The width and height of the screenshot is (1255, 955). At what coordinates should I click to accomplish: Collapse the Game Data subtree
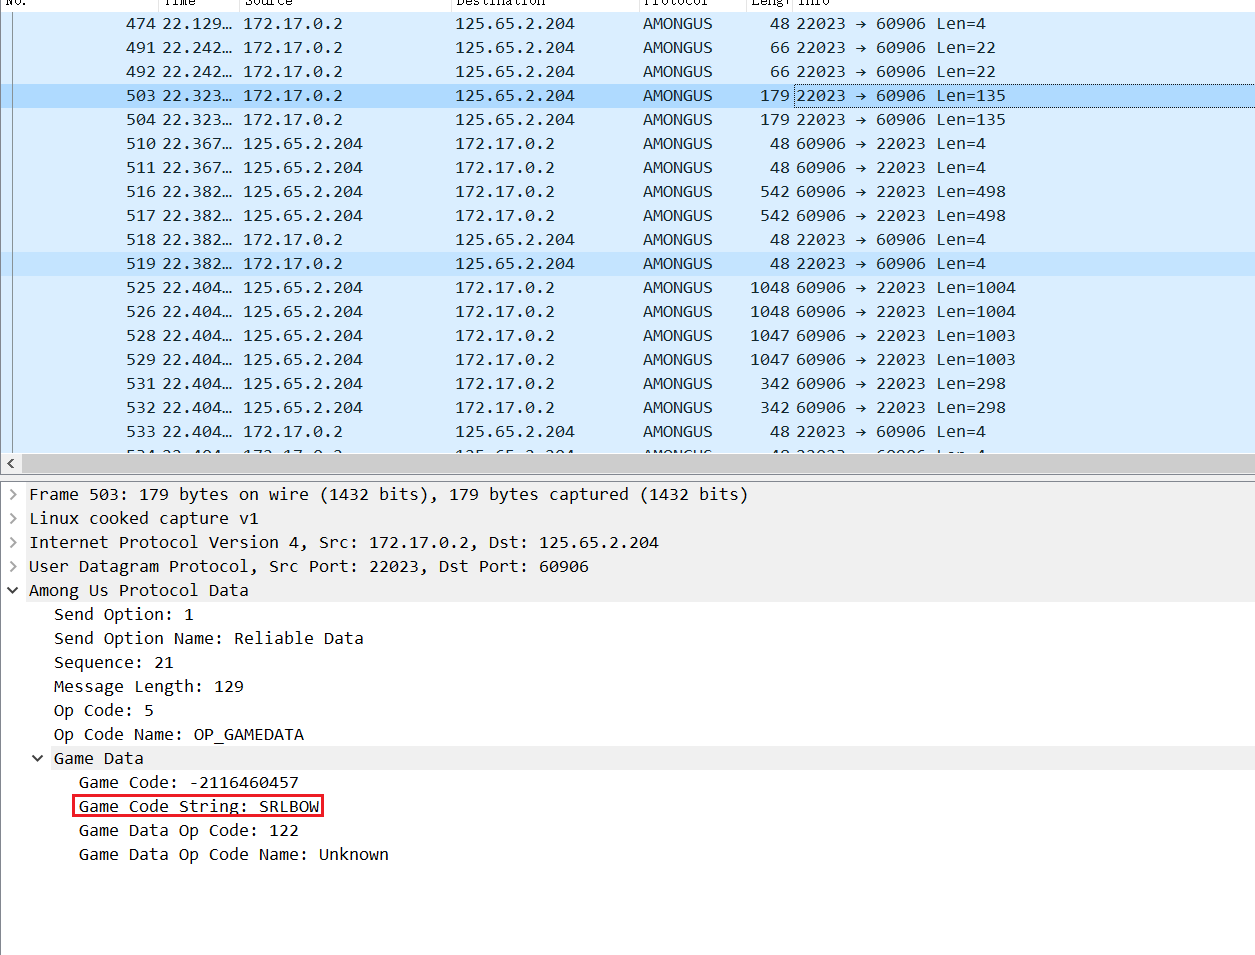point(38,758)
